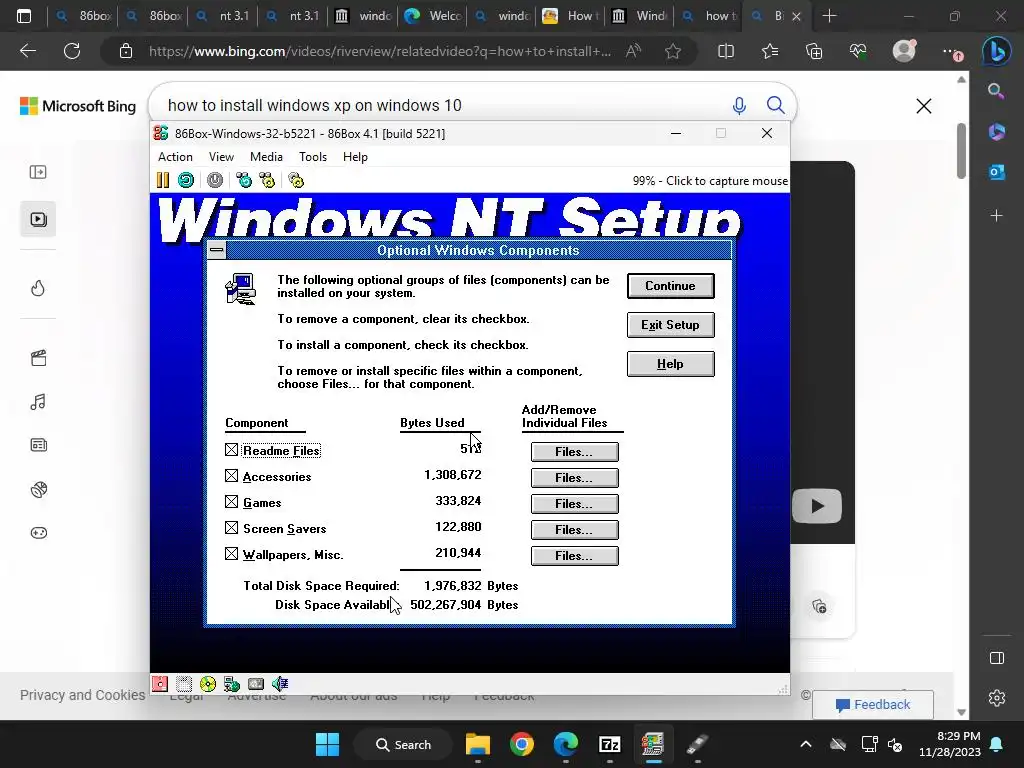The height and width of the screenshot is (768, 1024).
Task: Open the news sidebar icon
Action: (x=38, y=445)
